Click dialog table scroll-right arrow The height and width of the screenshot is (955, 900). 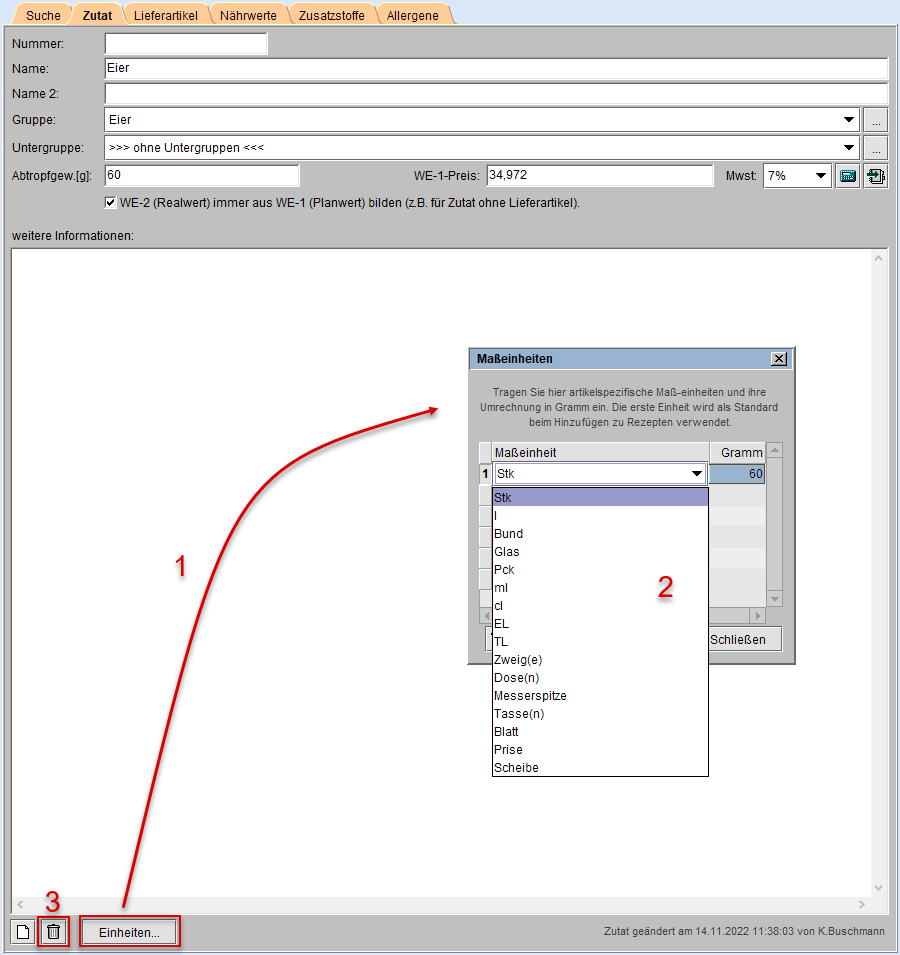pyautogui.click(x=758, y=616)
